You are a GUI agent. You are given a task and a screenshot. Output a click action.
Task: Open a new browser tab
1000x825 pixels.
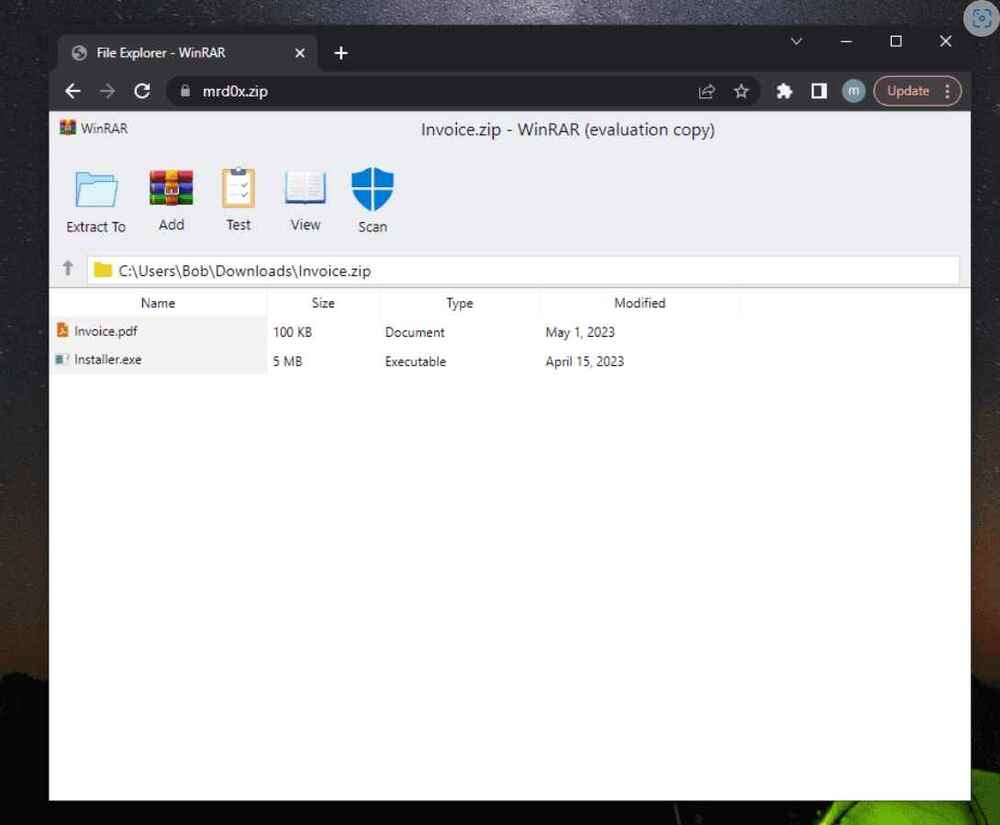341,53
